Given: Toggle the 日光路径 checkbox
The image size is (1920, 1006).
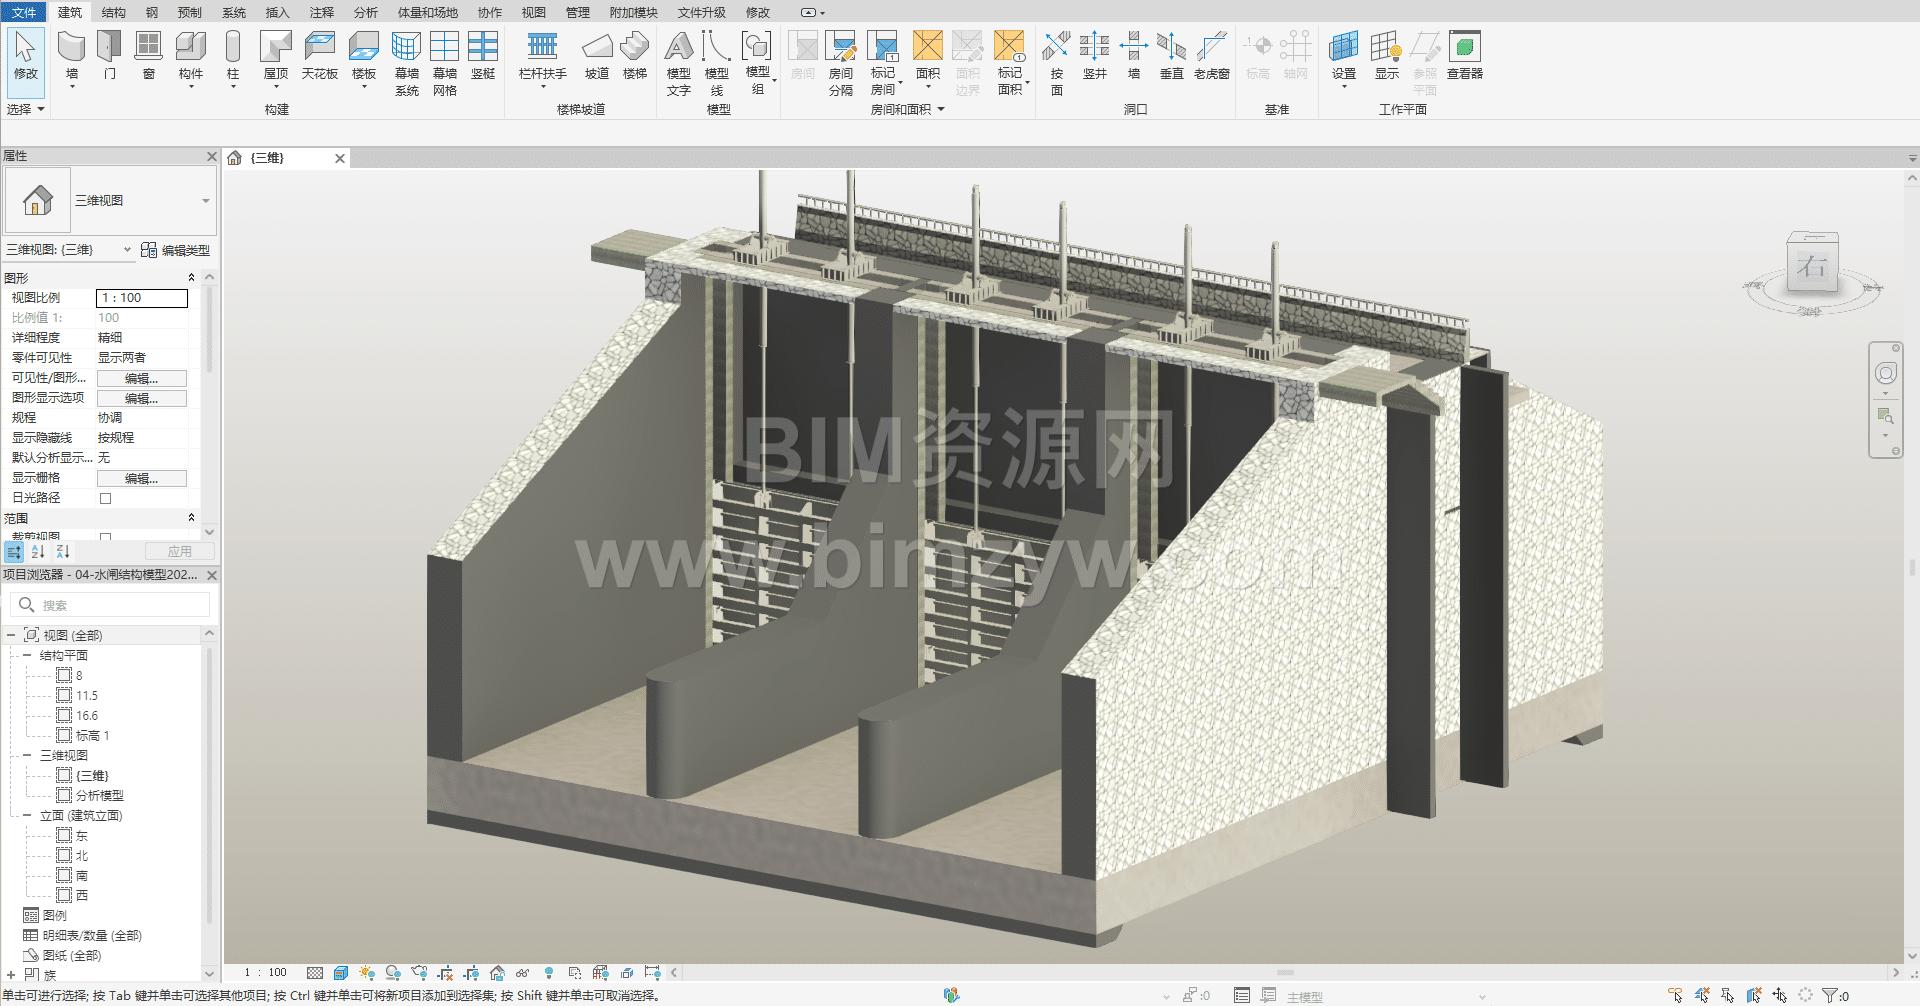Looking at the screenshot, I should click(105, 498).
